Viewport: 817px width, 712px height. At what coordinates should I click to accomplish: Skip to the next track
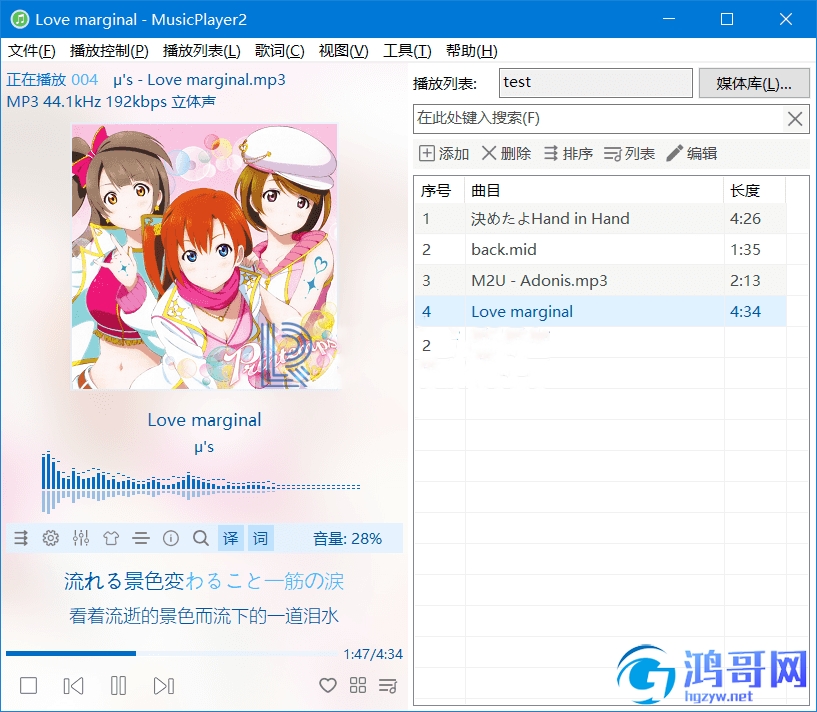coord(164,685)
